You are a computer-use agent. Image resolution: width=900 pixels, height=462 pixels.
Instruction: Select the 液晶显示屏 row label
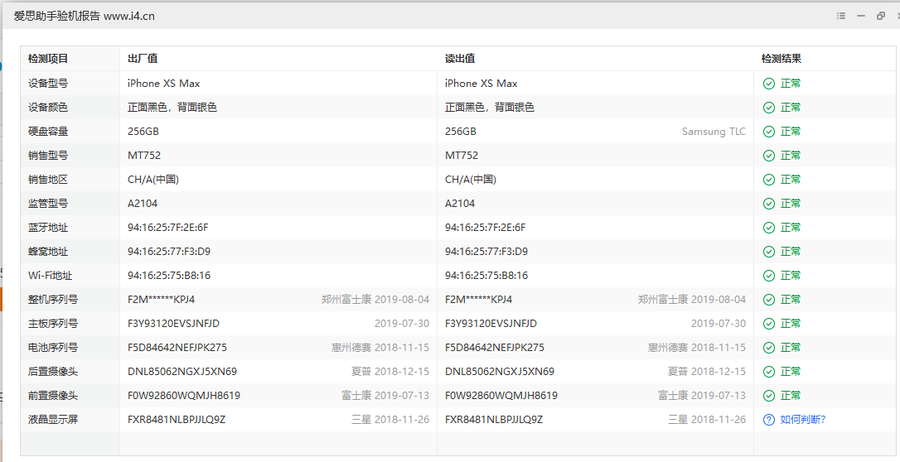pyautogui.click(x=53, y=420)
